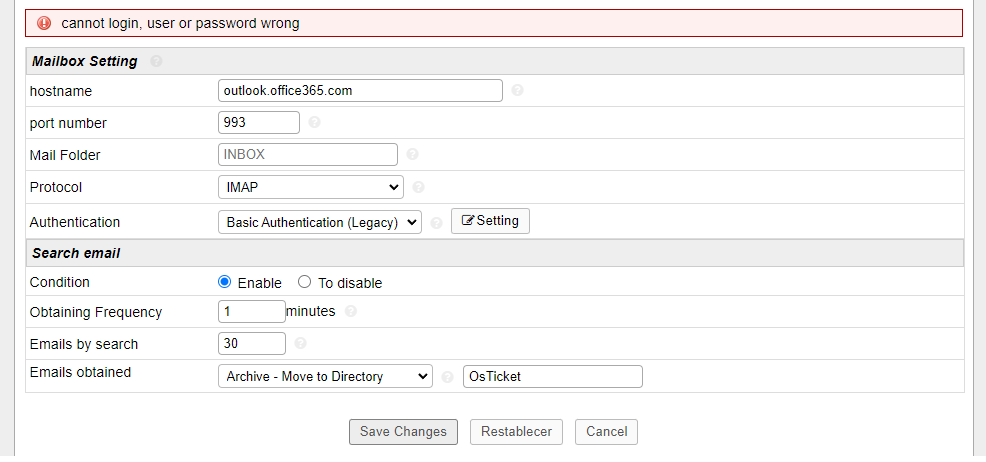The image size is (986, 462).
Task: Click help icon beside Mail Folder field
Action: pyautogui.click(x=412, y=155)
